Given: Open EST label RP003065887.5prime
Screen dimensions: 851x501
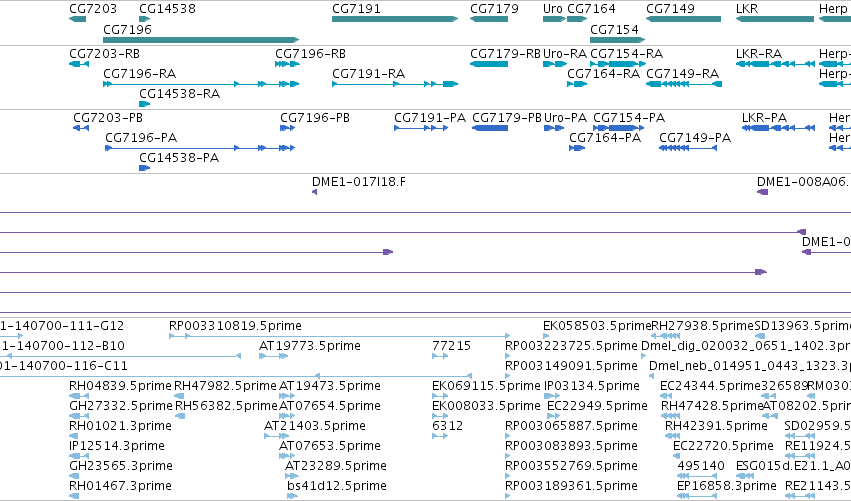Looking at the screenshot, I should tap(571, 426).
